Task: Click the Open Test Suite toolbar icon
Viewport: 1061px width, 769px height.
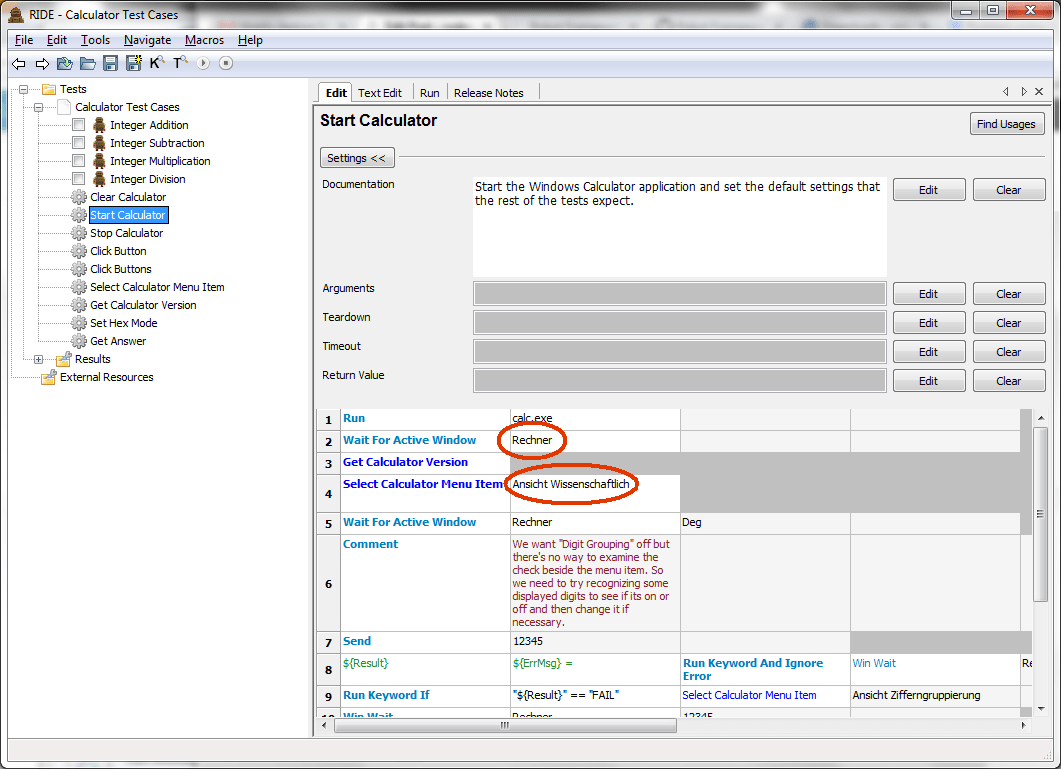Action: coord(65,64)
